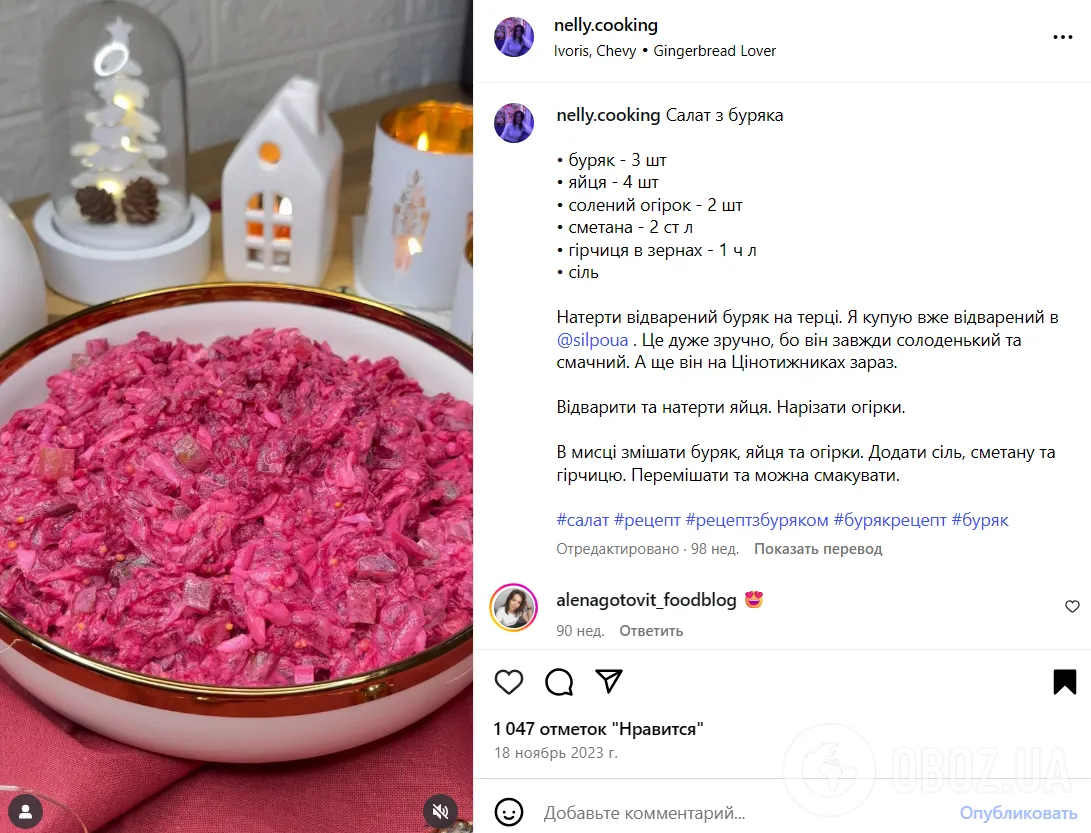
Task: Unmute the video with the speaker icon
Action: click(440, 811)
